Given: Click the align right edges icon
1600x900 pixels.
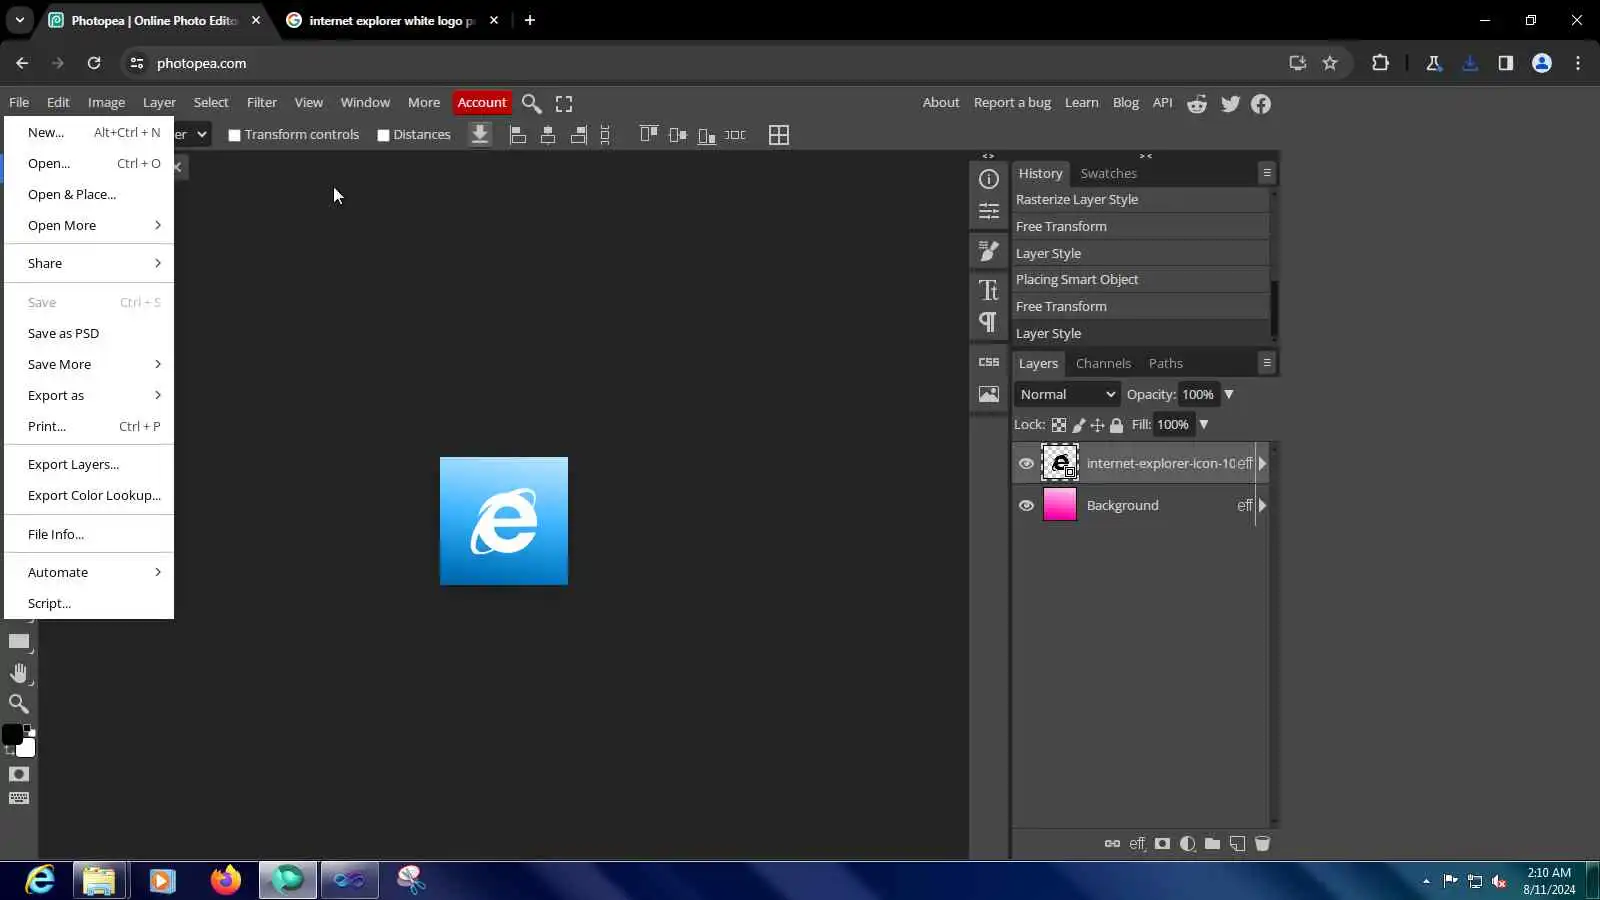Looking at the screenshot, I should click(x=578, y=135).
